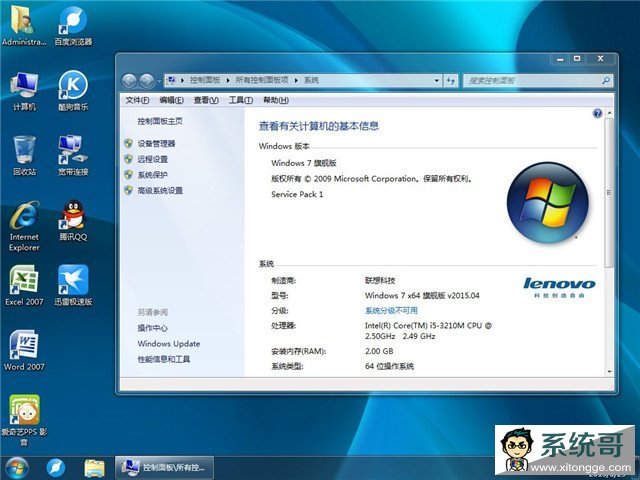This screenshot has width=640, height=480.
Task: Click the 系统分级不可用 rating link
Action: pos(391,311)
